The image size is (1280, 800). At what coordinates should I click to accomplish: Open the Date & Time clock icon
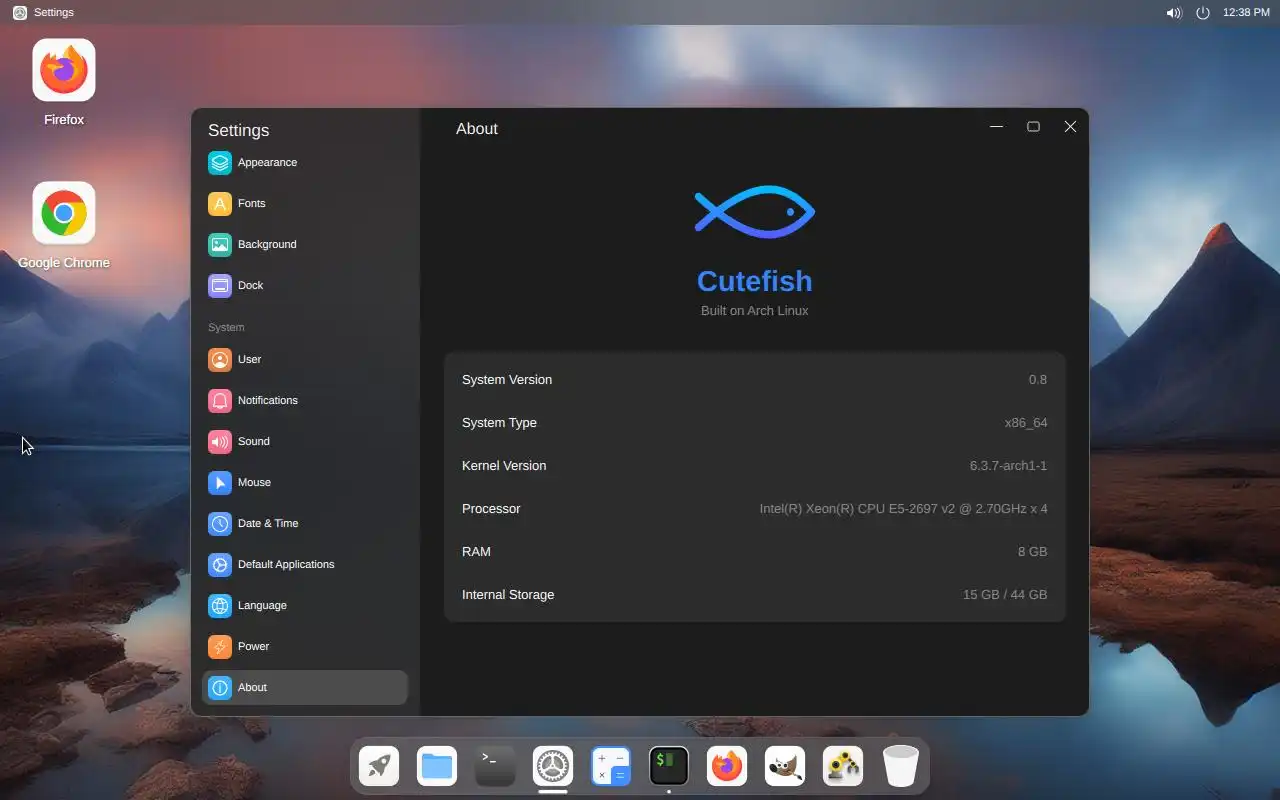pos(220,523)
